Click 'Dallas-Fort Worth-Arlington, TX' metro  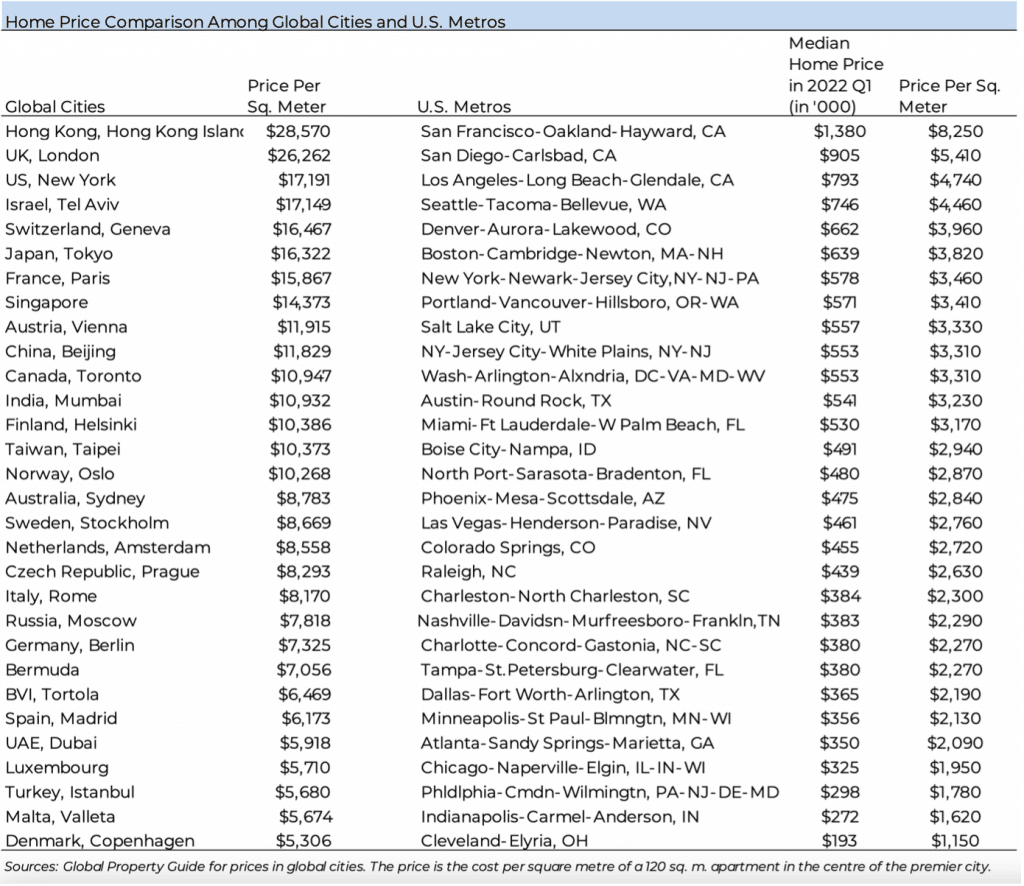(x=550, y=694)
